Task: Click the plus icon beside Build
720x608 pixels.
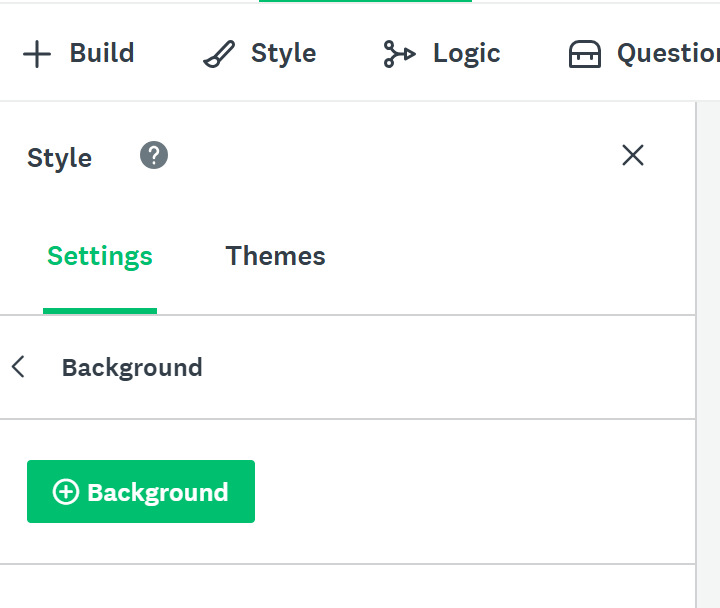Action: (37, 54)
